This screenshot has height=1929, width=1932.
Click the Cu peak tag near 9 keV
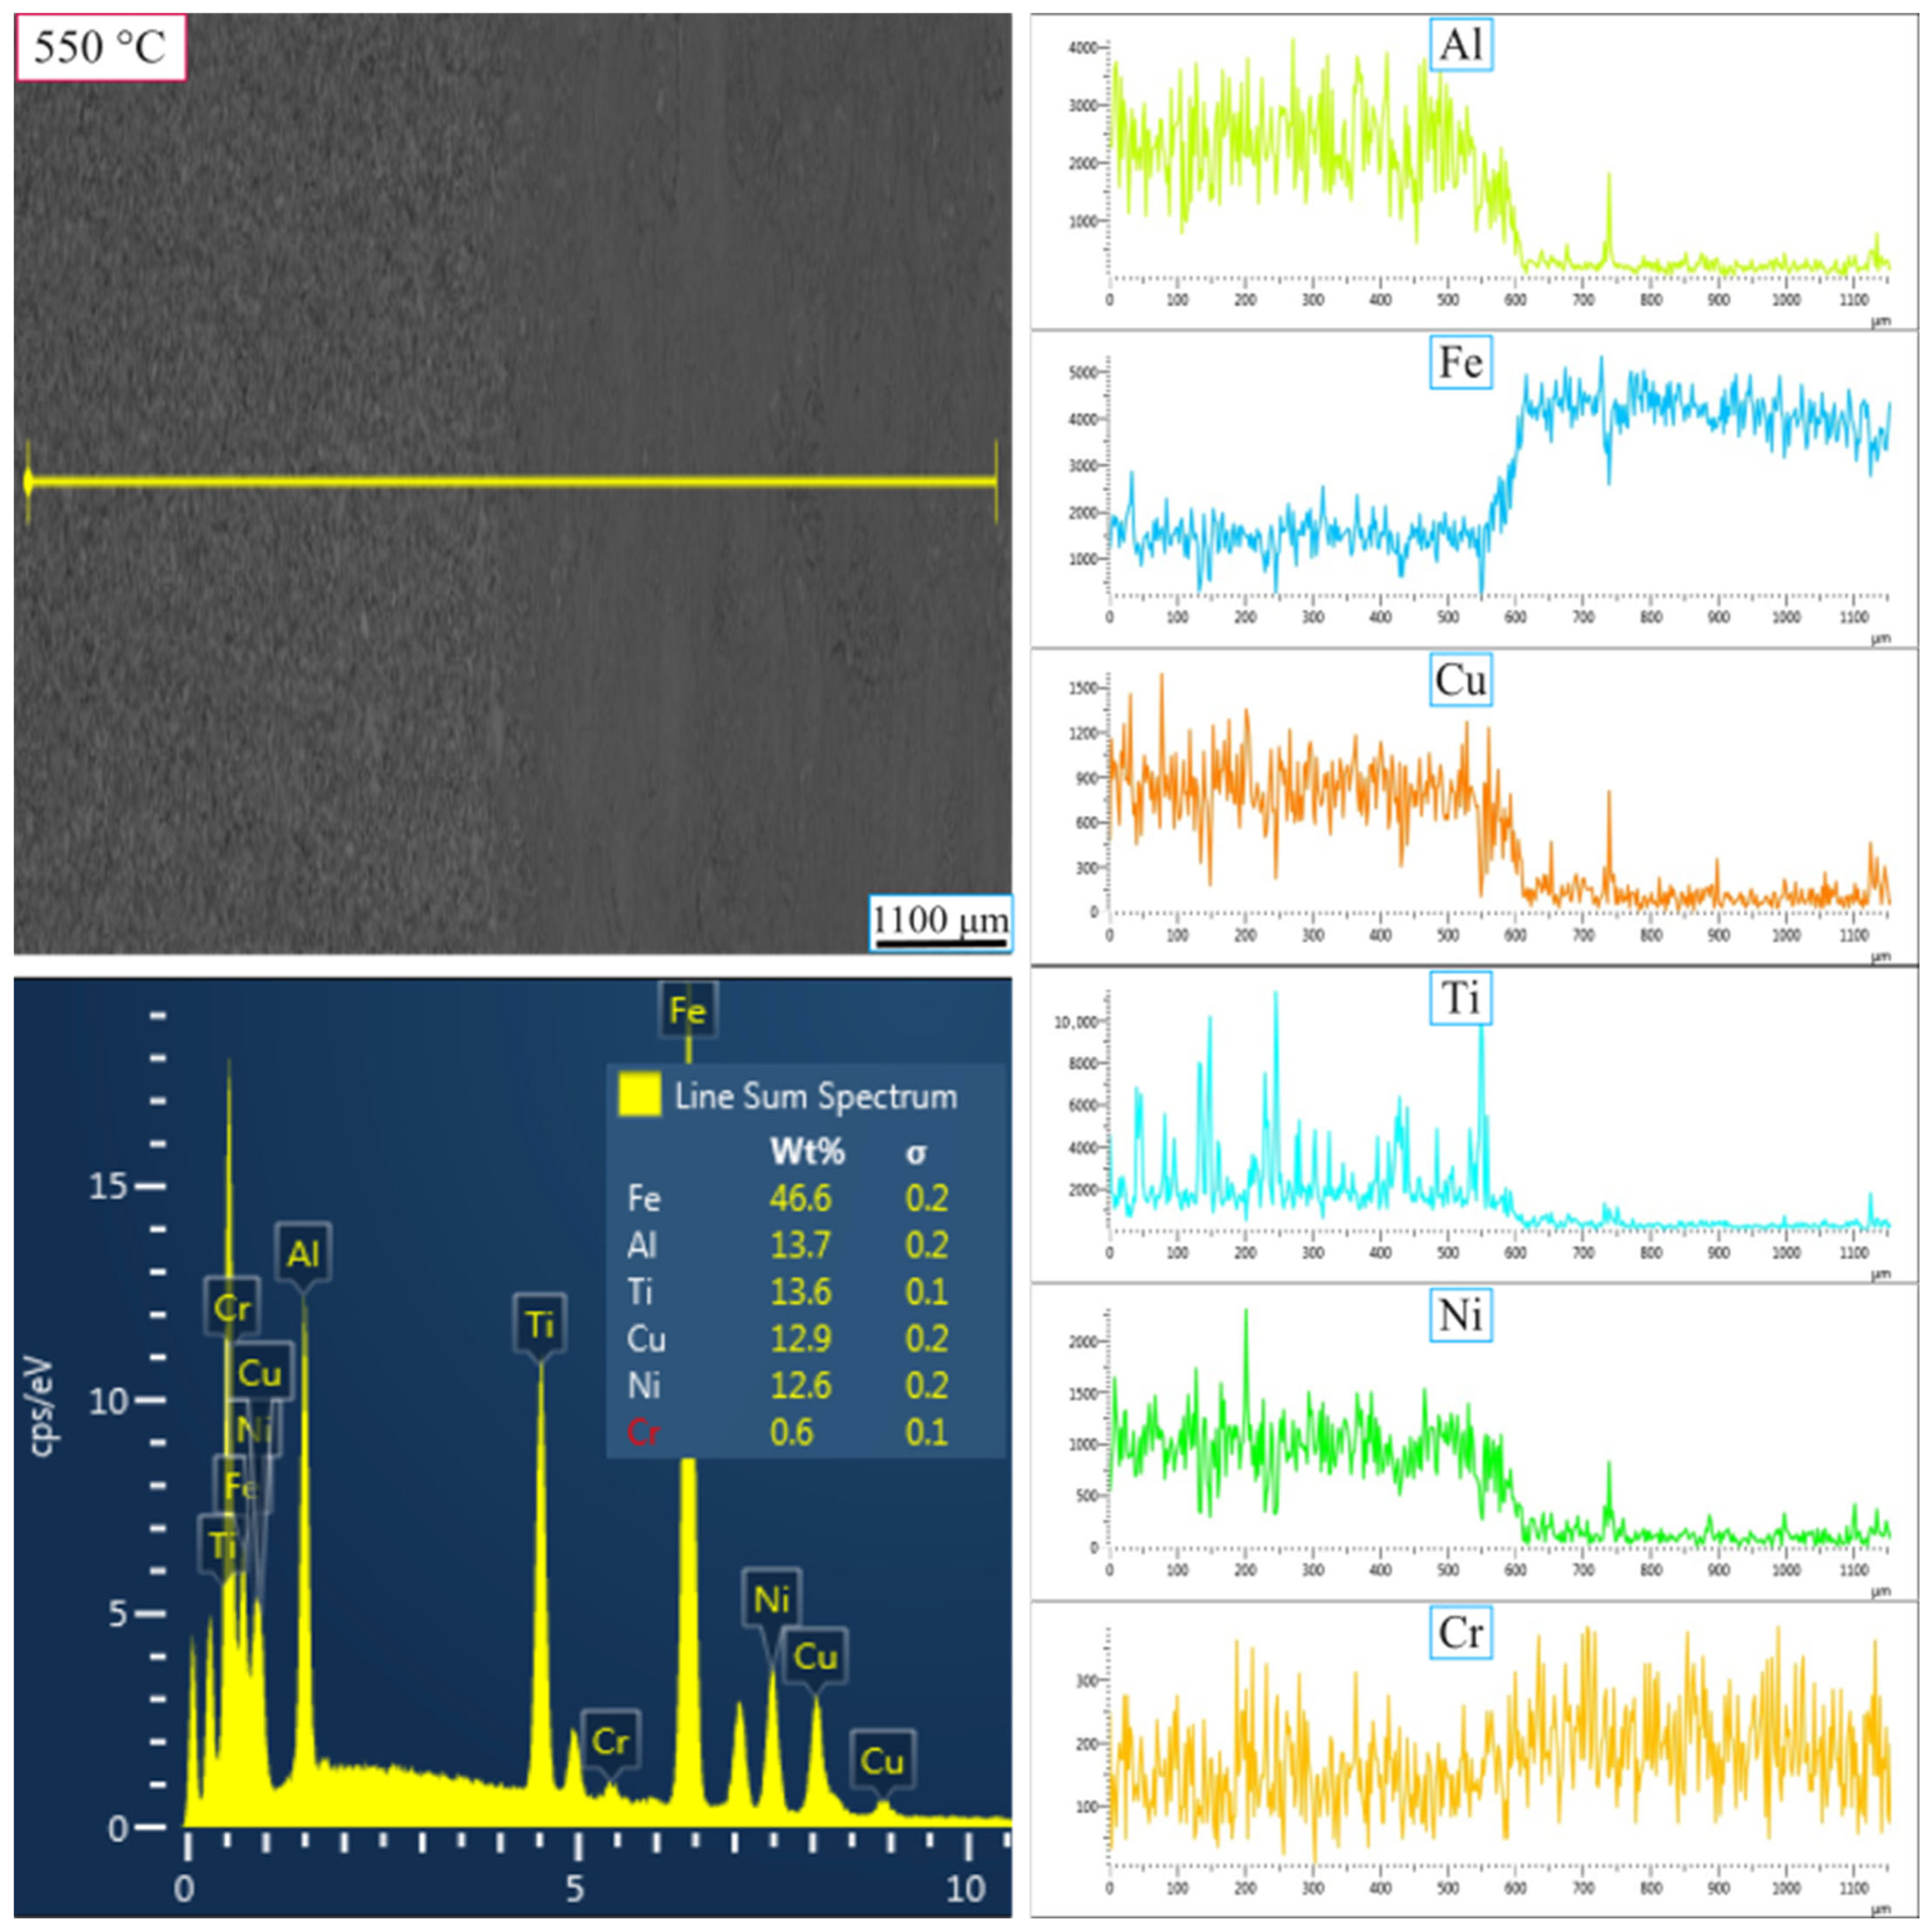(881, 1761)
